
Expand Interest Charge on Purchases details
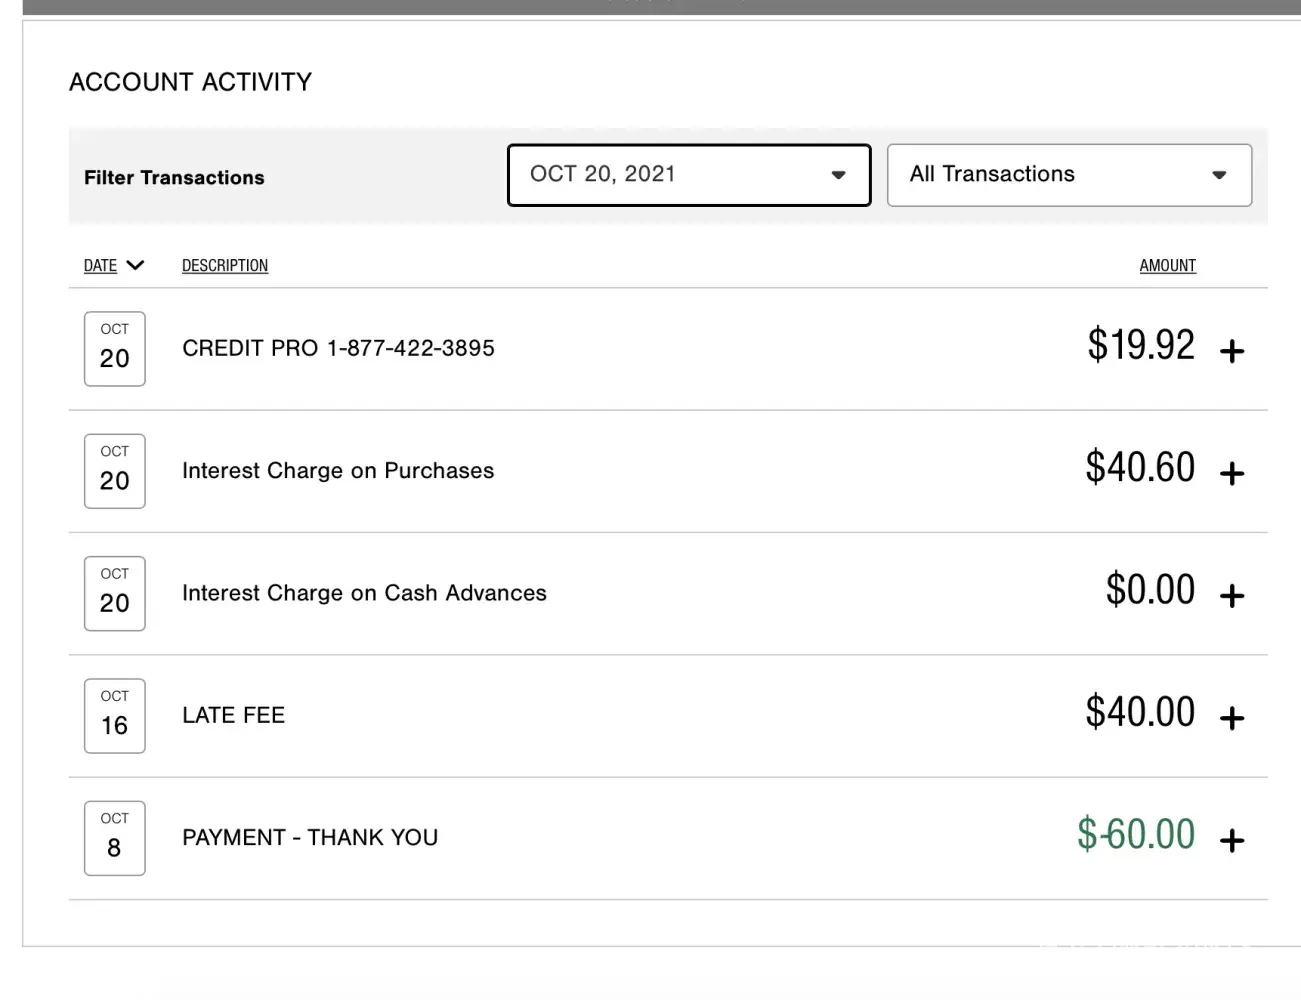coord(1232,473)
